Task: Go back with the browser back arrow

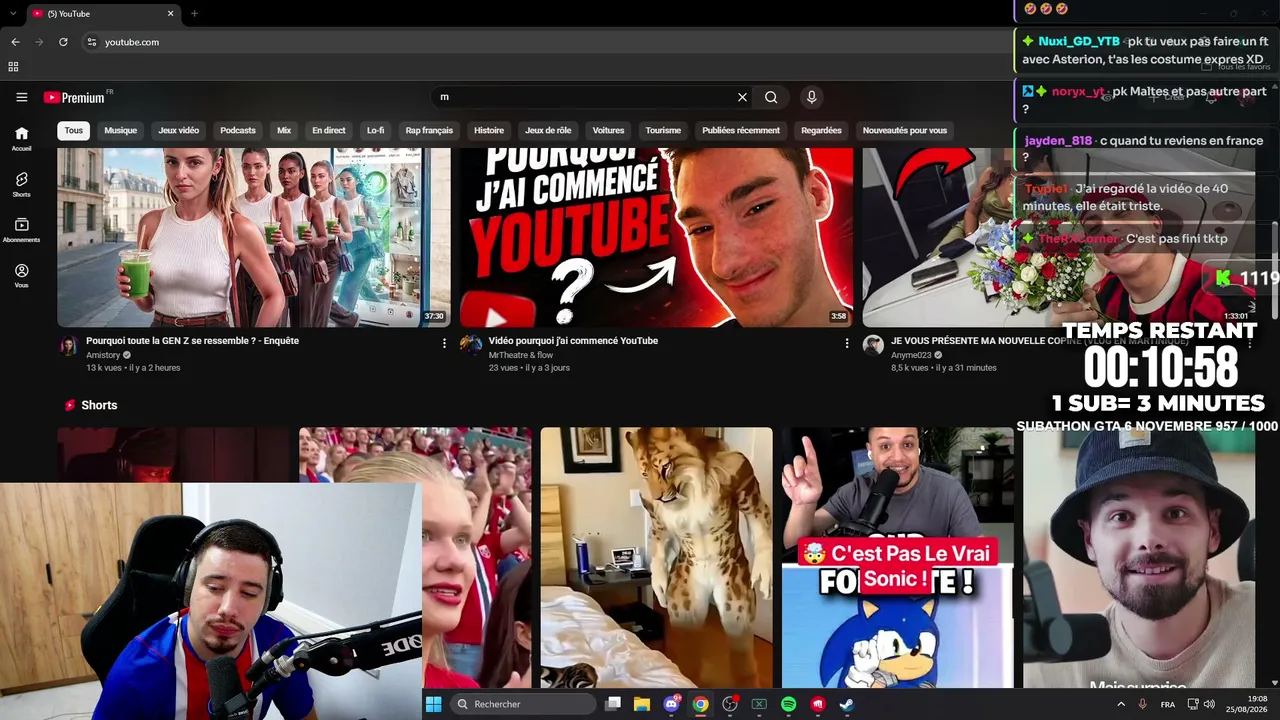Action: coord(15,42)
